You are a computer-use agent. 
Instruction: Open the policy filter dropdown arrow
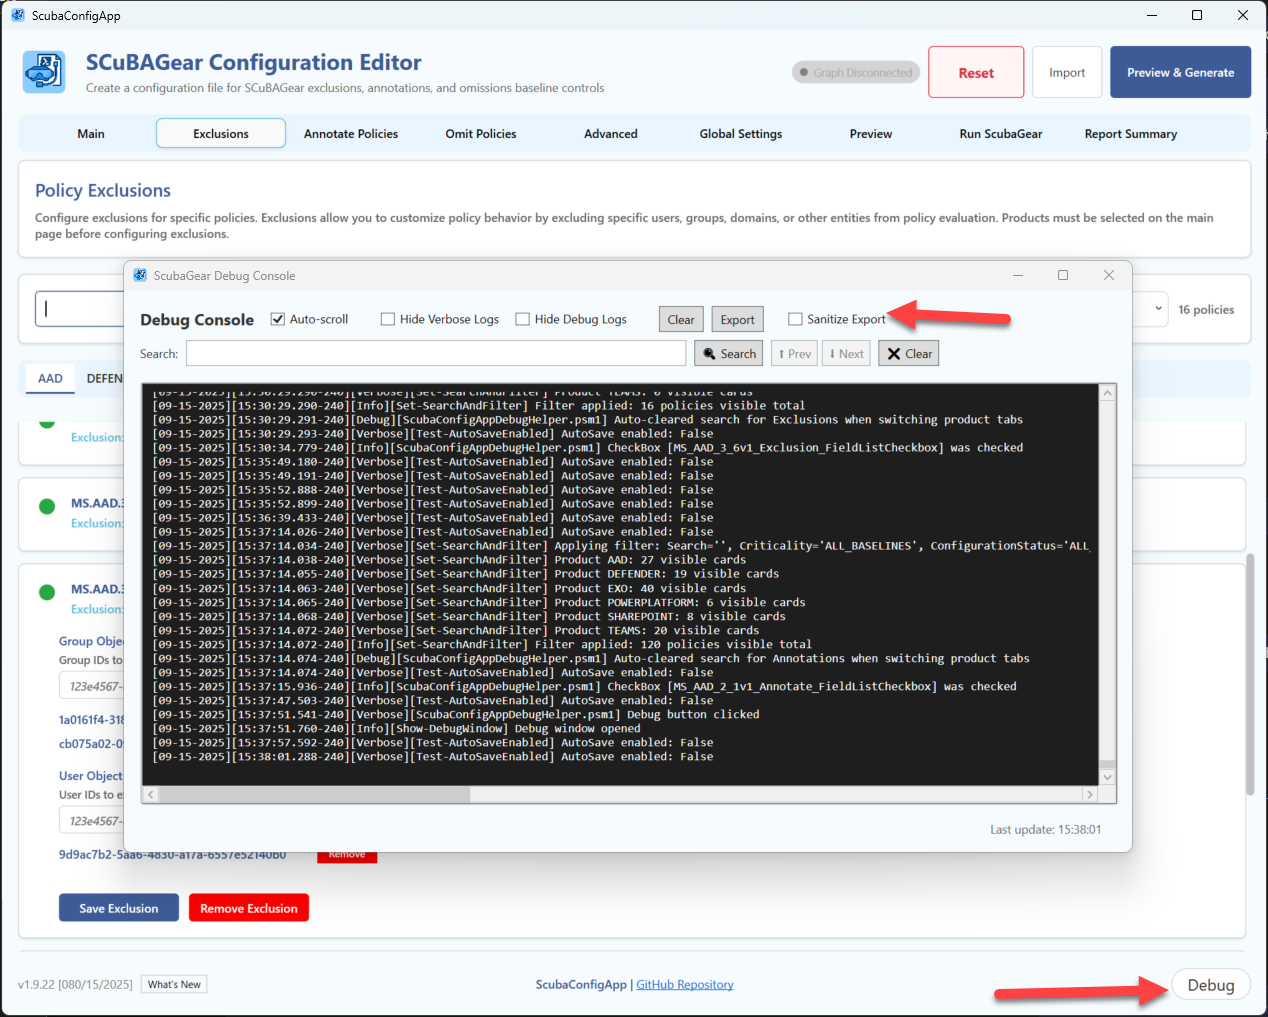pyautogui.click(x=1158, y=309)
